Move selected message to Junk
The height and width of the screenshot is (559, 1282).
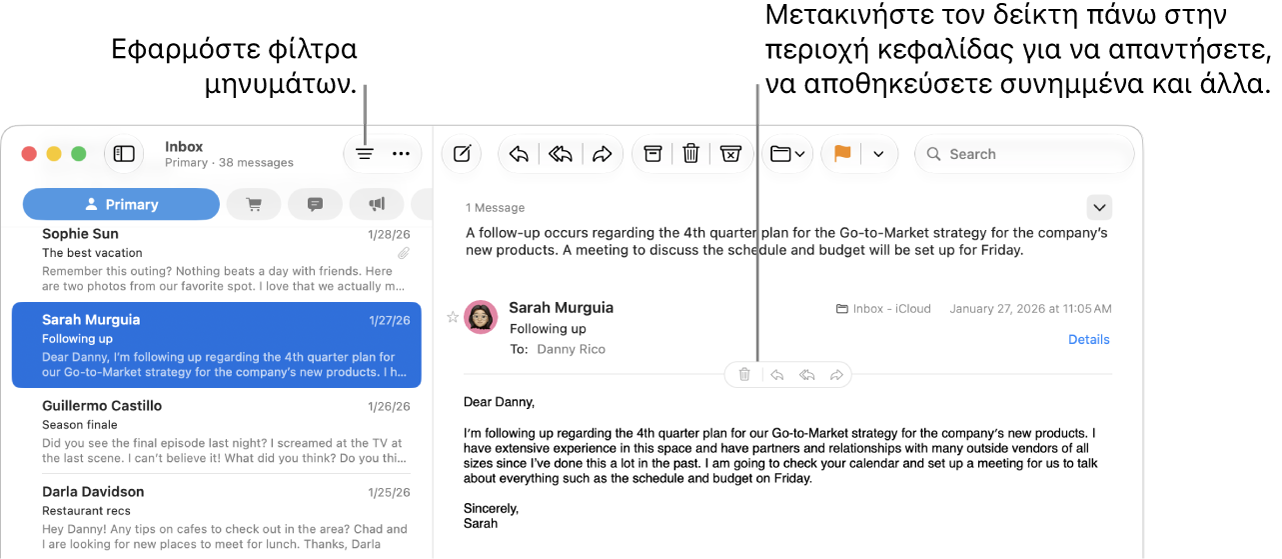point(731,154)
